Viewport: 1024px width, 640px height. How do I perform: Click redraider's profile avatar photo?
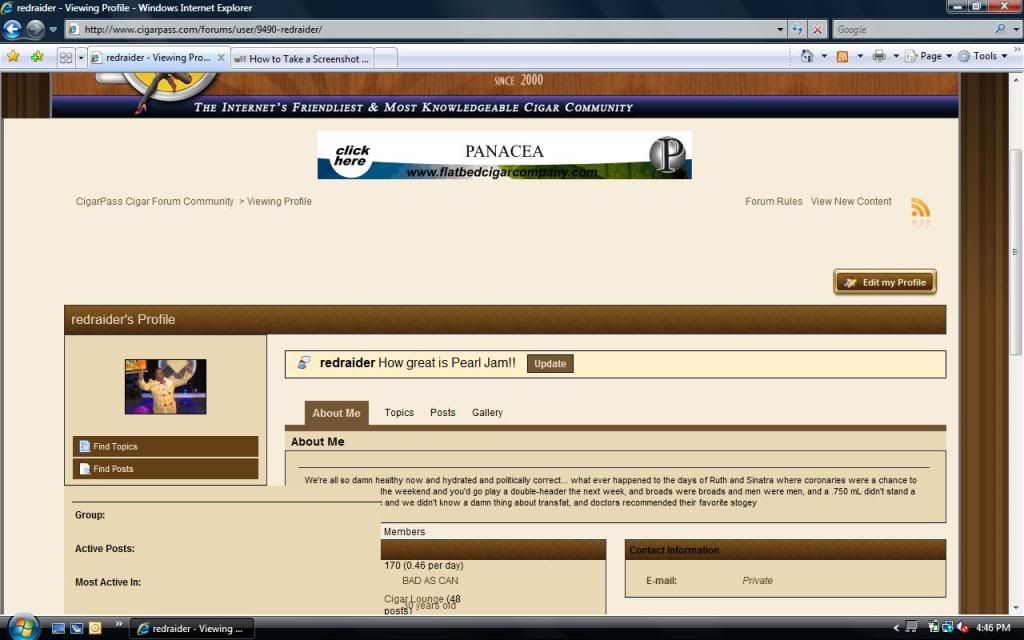165,387
